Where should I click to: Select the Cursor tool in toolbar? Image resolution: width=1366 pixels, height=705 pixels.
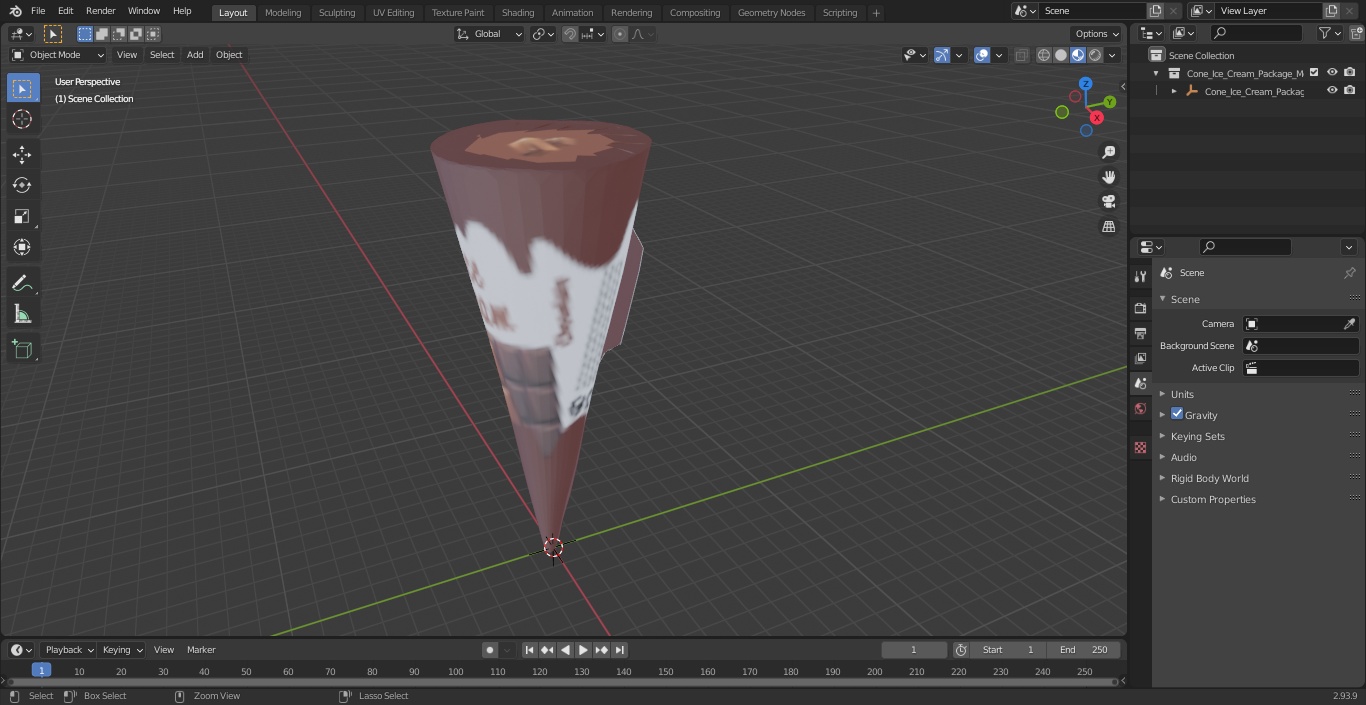click(x=22, y=119)
